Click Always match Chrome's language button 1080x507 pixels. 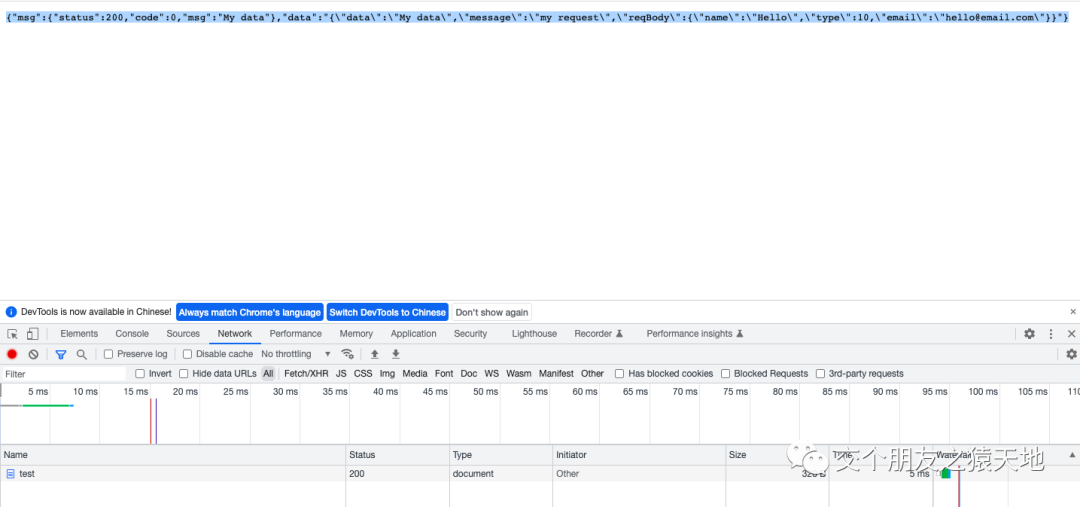[x=249, y=312]
